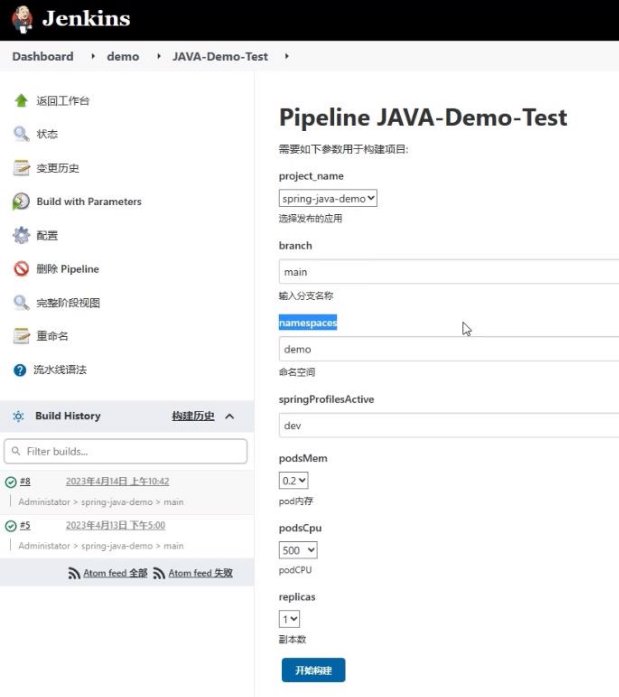Collapse the Build History panel chevron
The image size is (619, 697).
[x=229, y=417]
